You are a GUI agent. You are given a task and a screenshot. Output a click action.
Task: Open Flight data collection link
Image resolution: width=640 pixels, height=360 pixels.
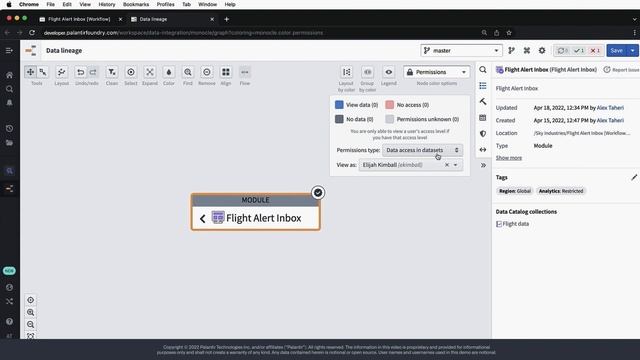coord(516,224)
